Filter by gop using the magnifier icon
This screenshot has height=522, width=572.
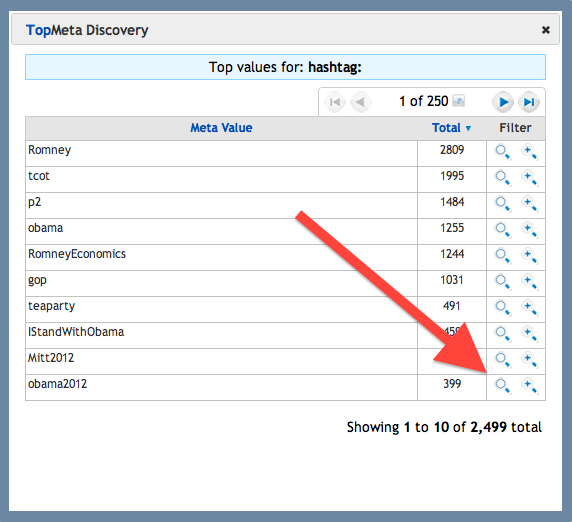pyautogui.click(x=503, y=282)
